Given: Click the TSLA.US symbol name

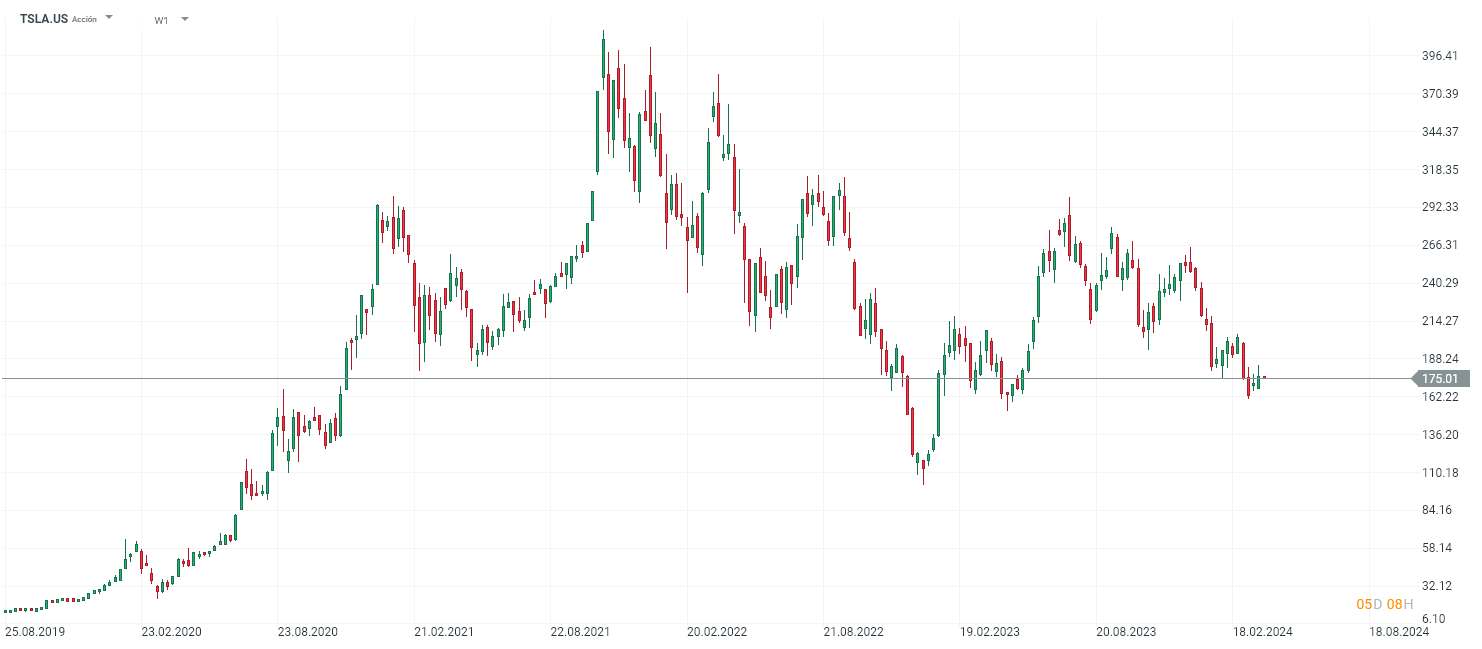Looking at the screenshot, I should [x=44, y=18].
